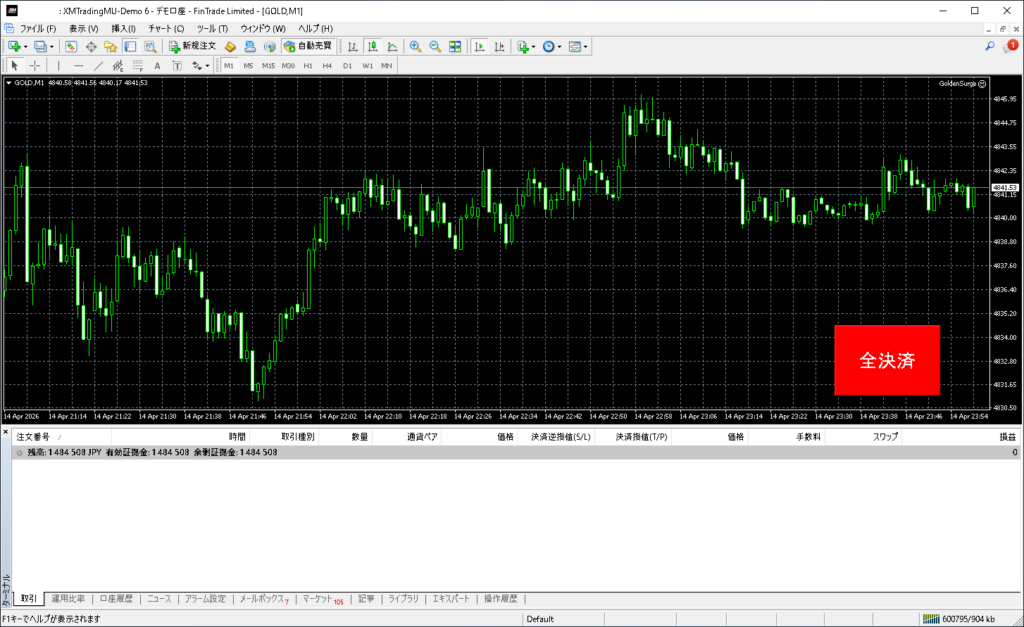Click the 新規注文 new order button
Image resolution: width=1024 pixels, height=627 pixels.
pos(191,47)
